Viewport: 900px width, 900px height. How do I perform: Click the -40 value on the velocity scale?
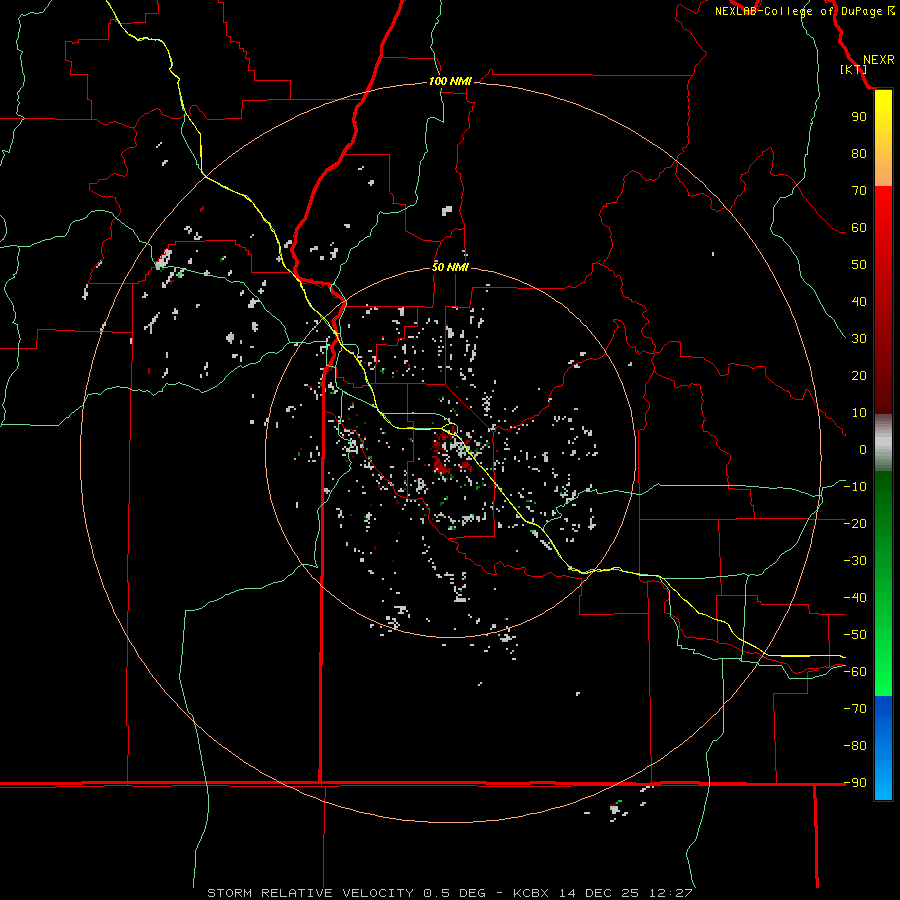coord(855,598)
